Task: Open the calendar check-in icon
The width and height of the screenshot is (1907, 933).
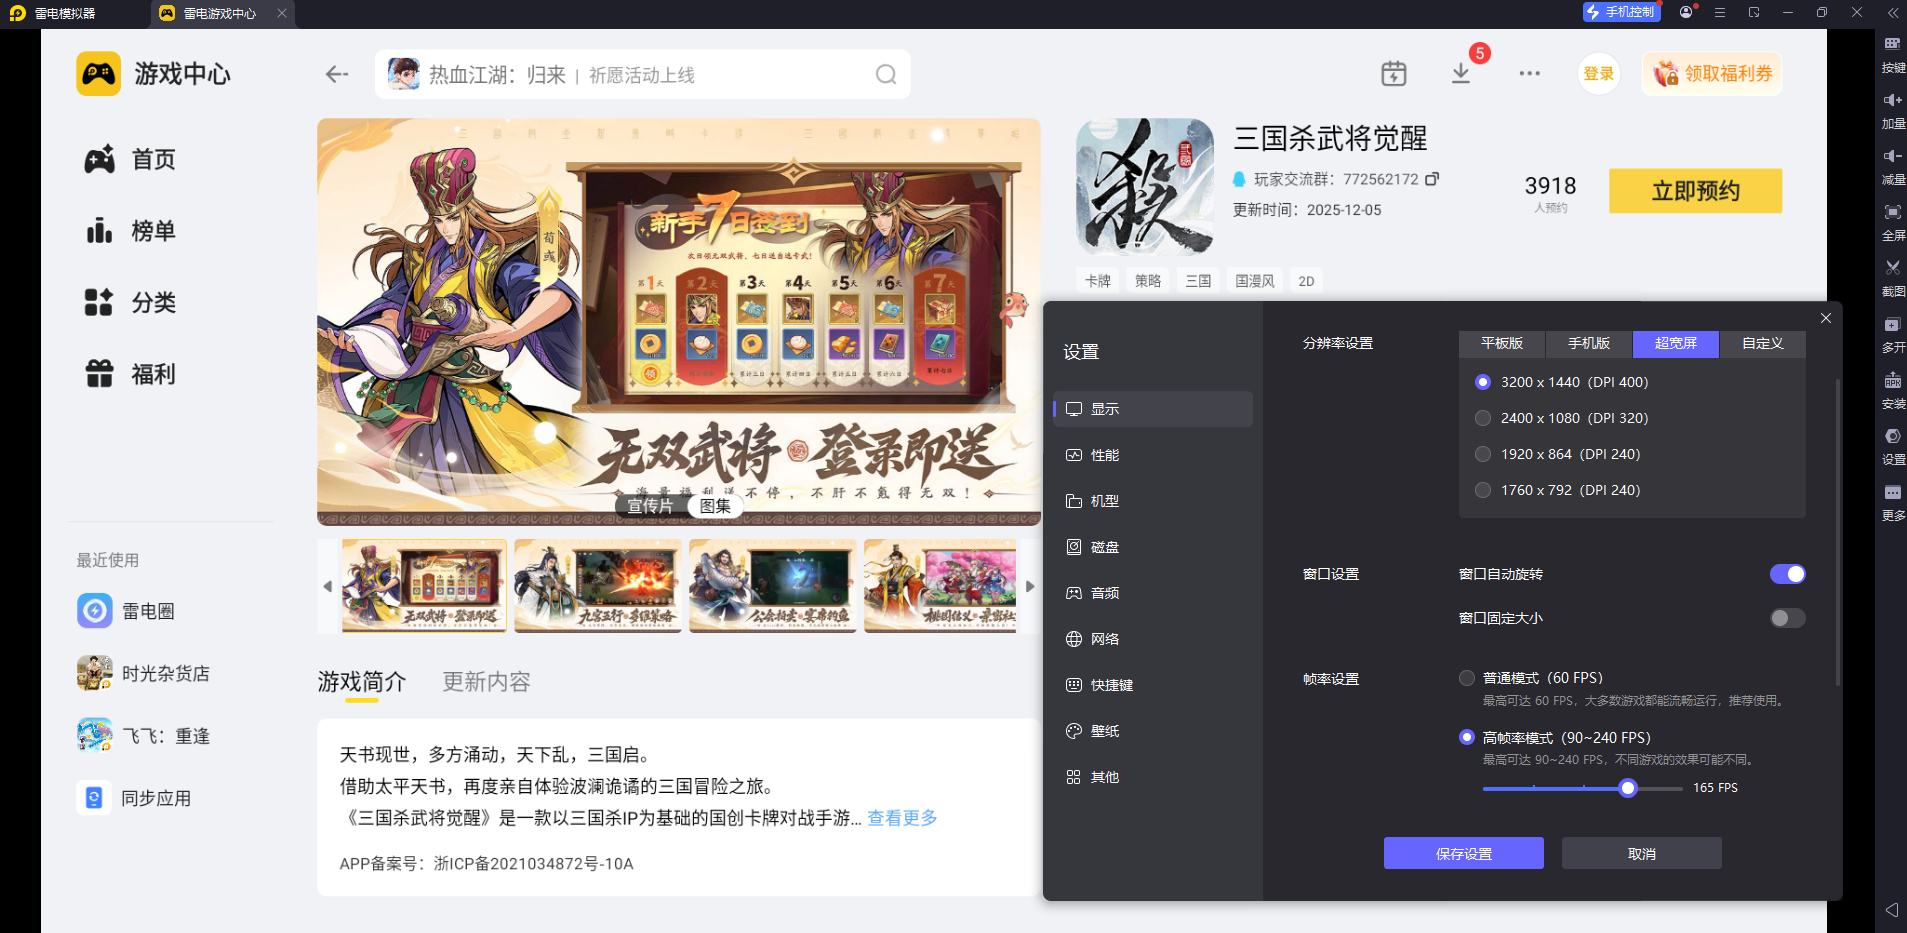Action: [x=1393, y=73]
